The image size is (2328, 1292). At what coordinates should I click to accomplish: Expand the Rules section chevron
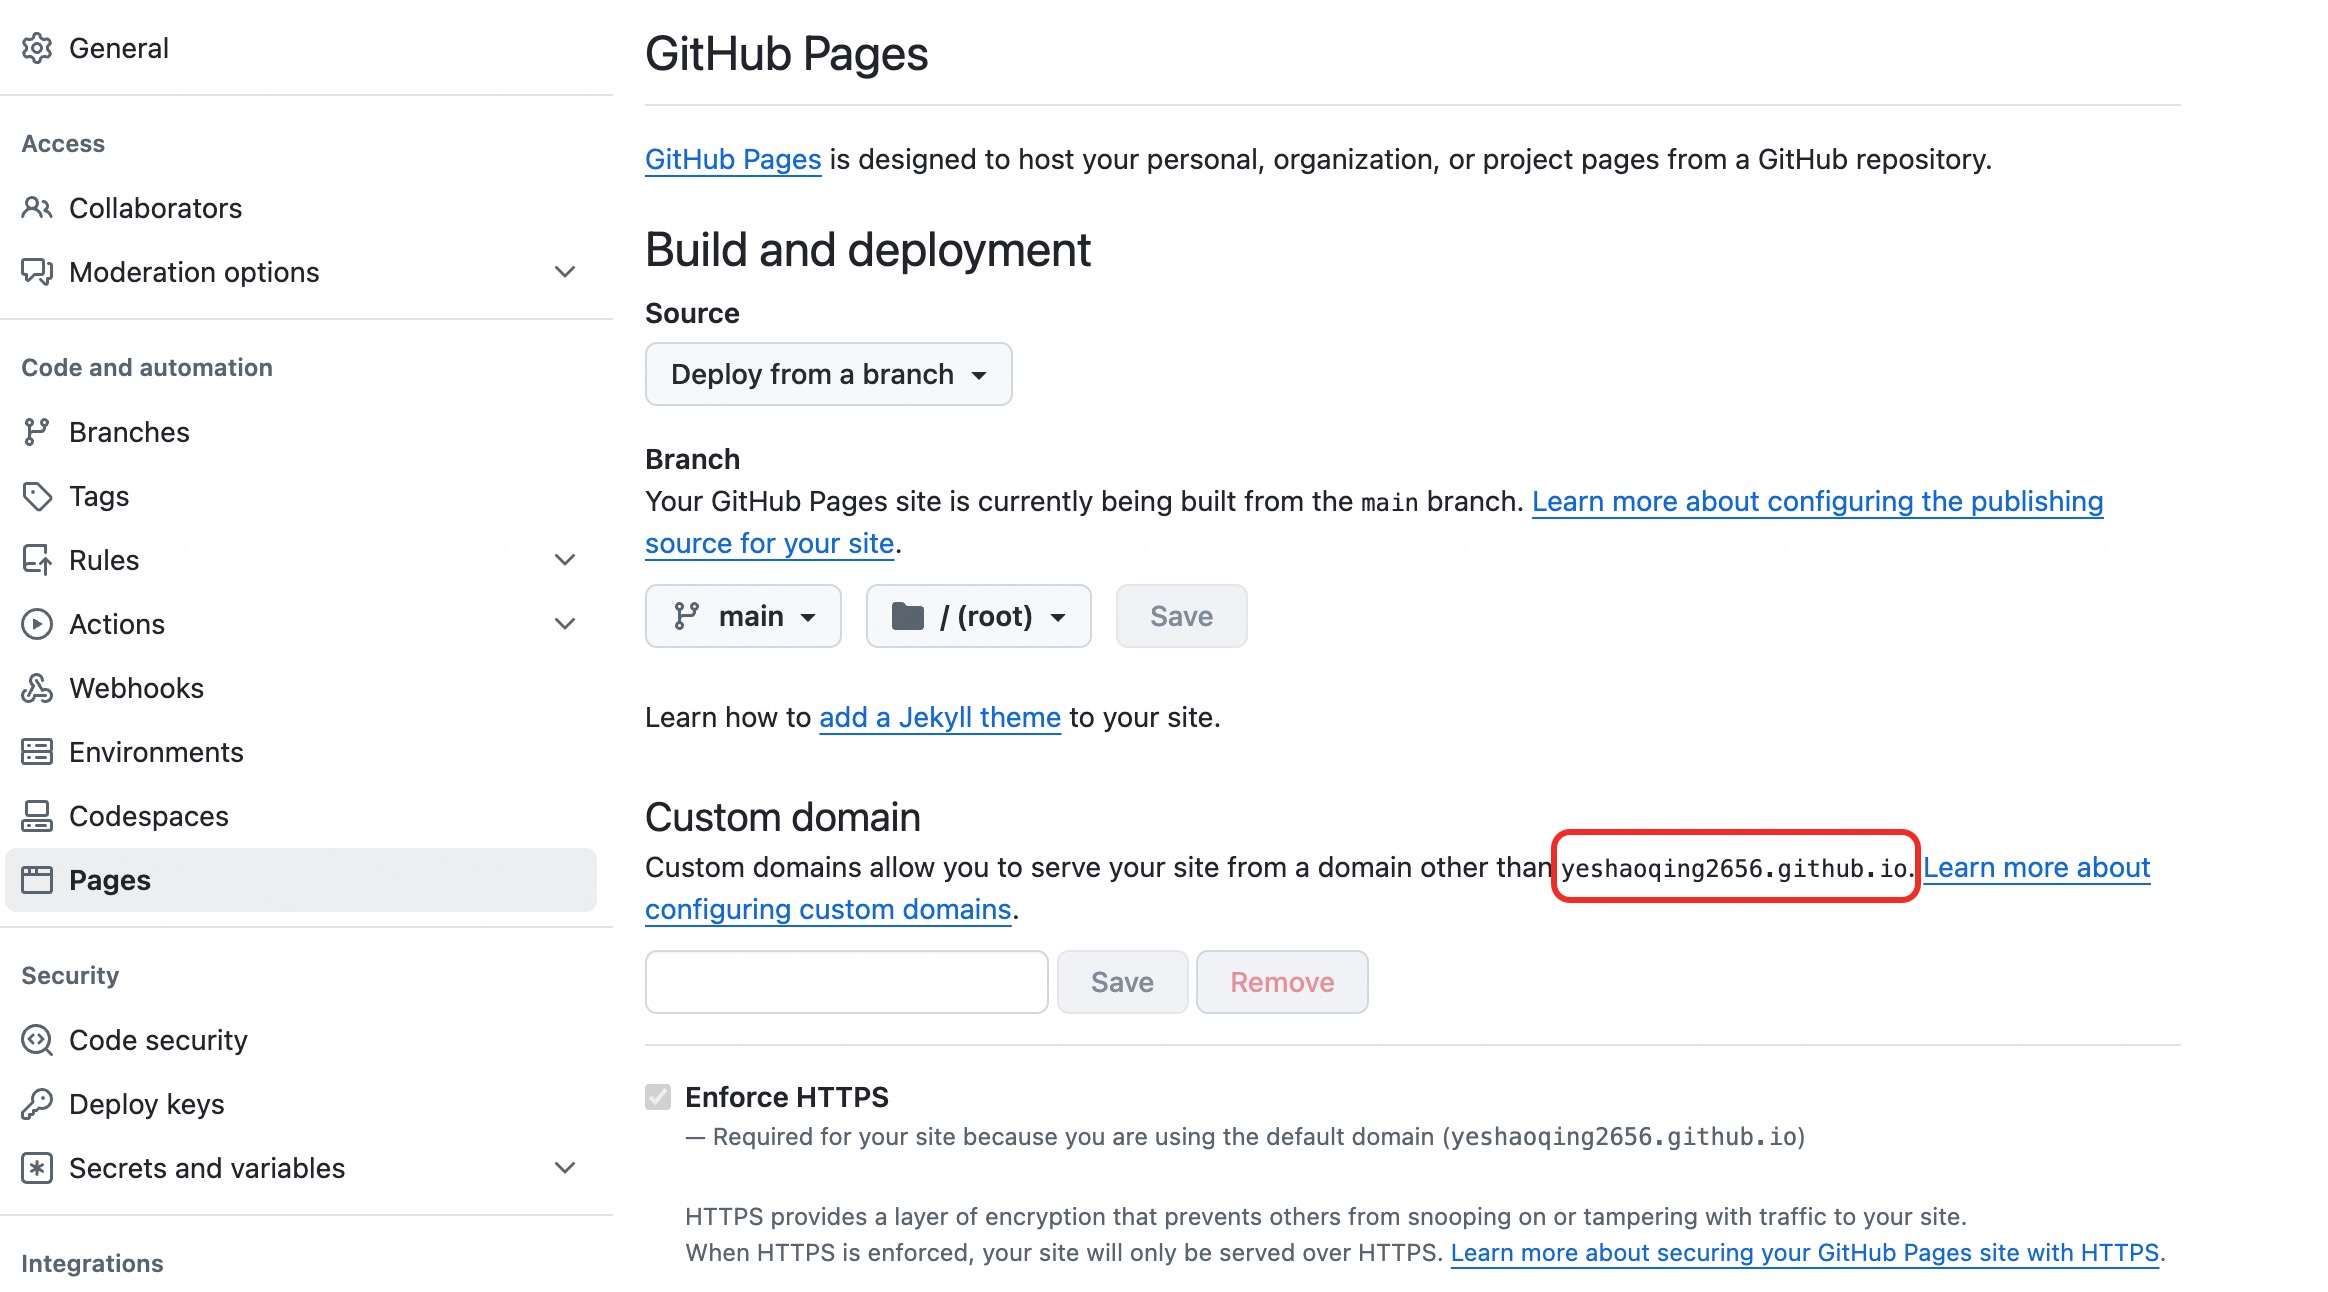[565, 560]
